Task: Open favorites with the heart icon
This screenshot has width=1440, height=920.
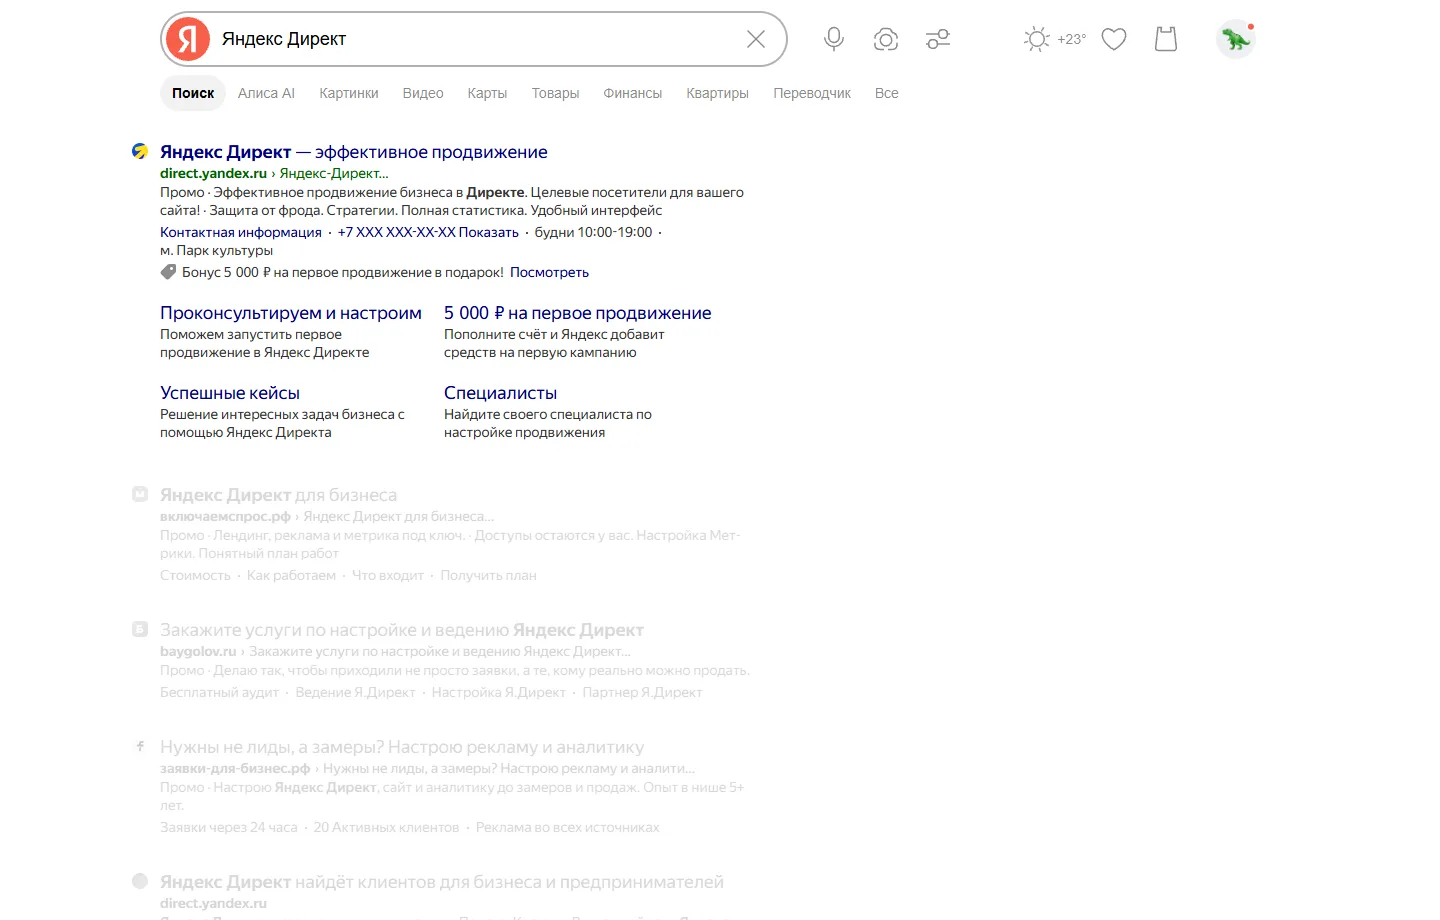Action: [x=1114, y=39]
